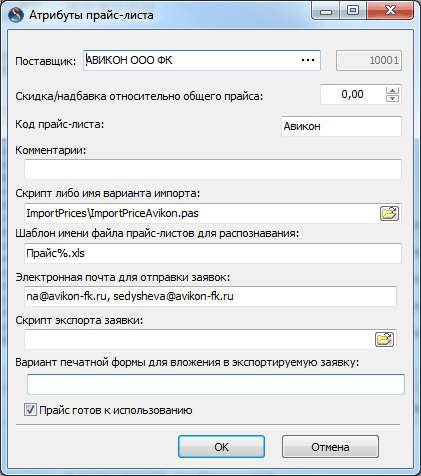Viewport: 421px width, 476px height.
Task: Click the 'Код прайс-листа:' label
Action: coord(60,124)
